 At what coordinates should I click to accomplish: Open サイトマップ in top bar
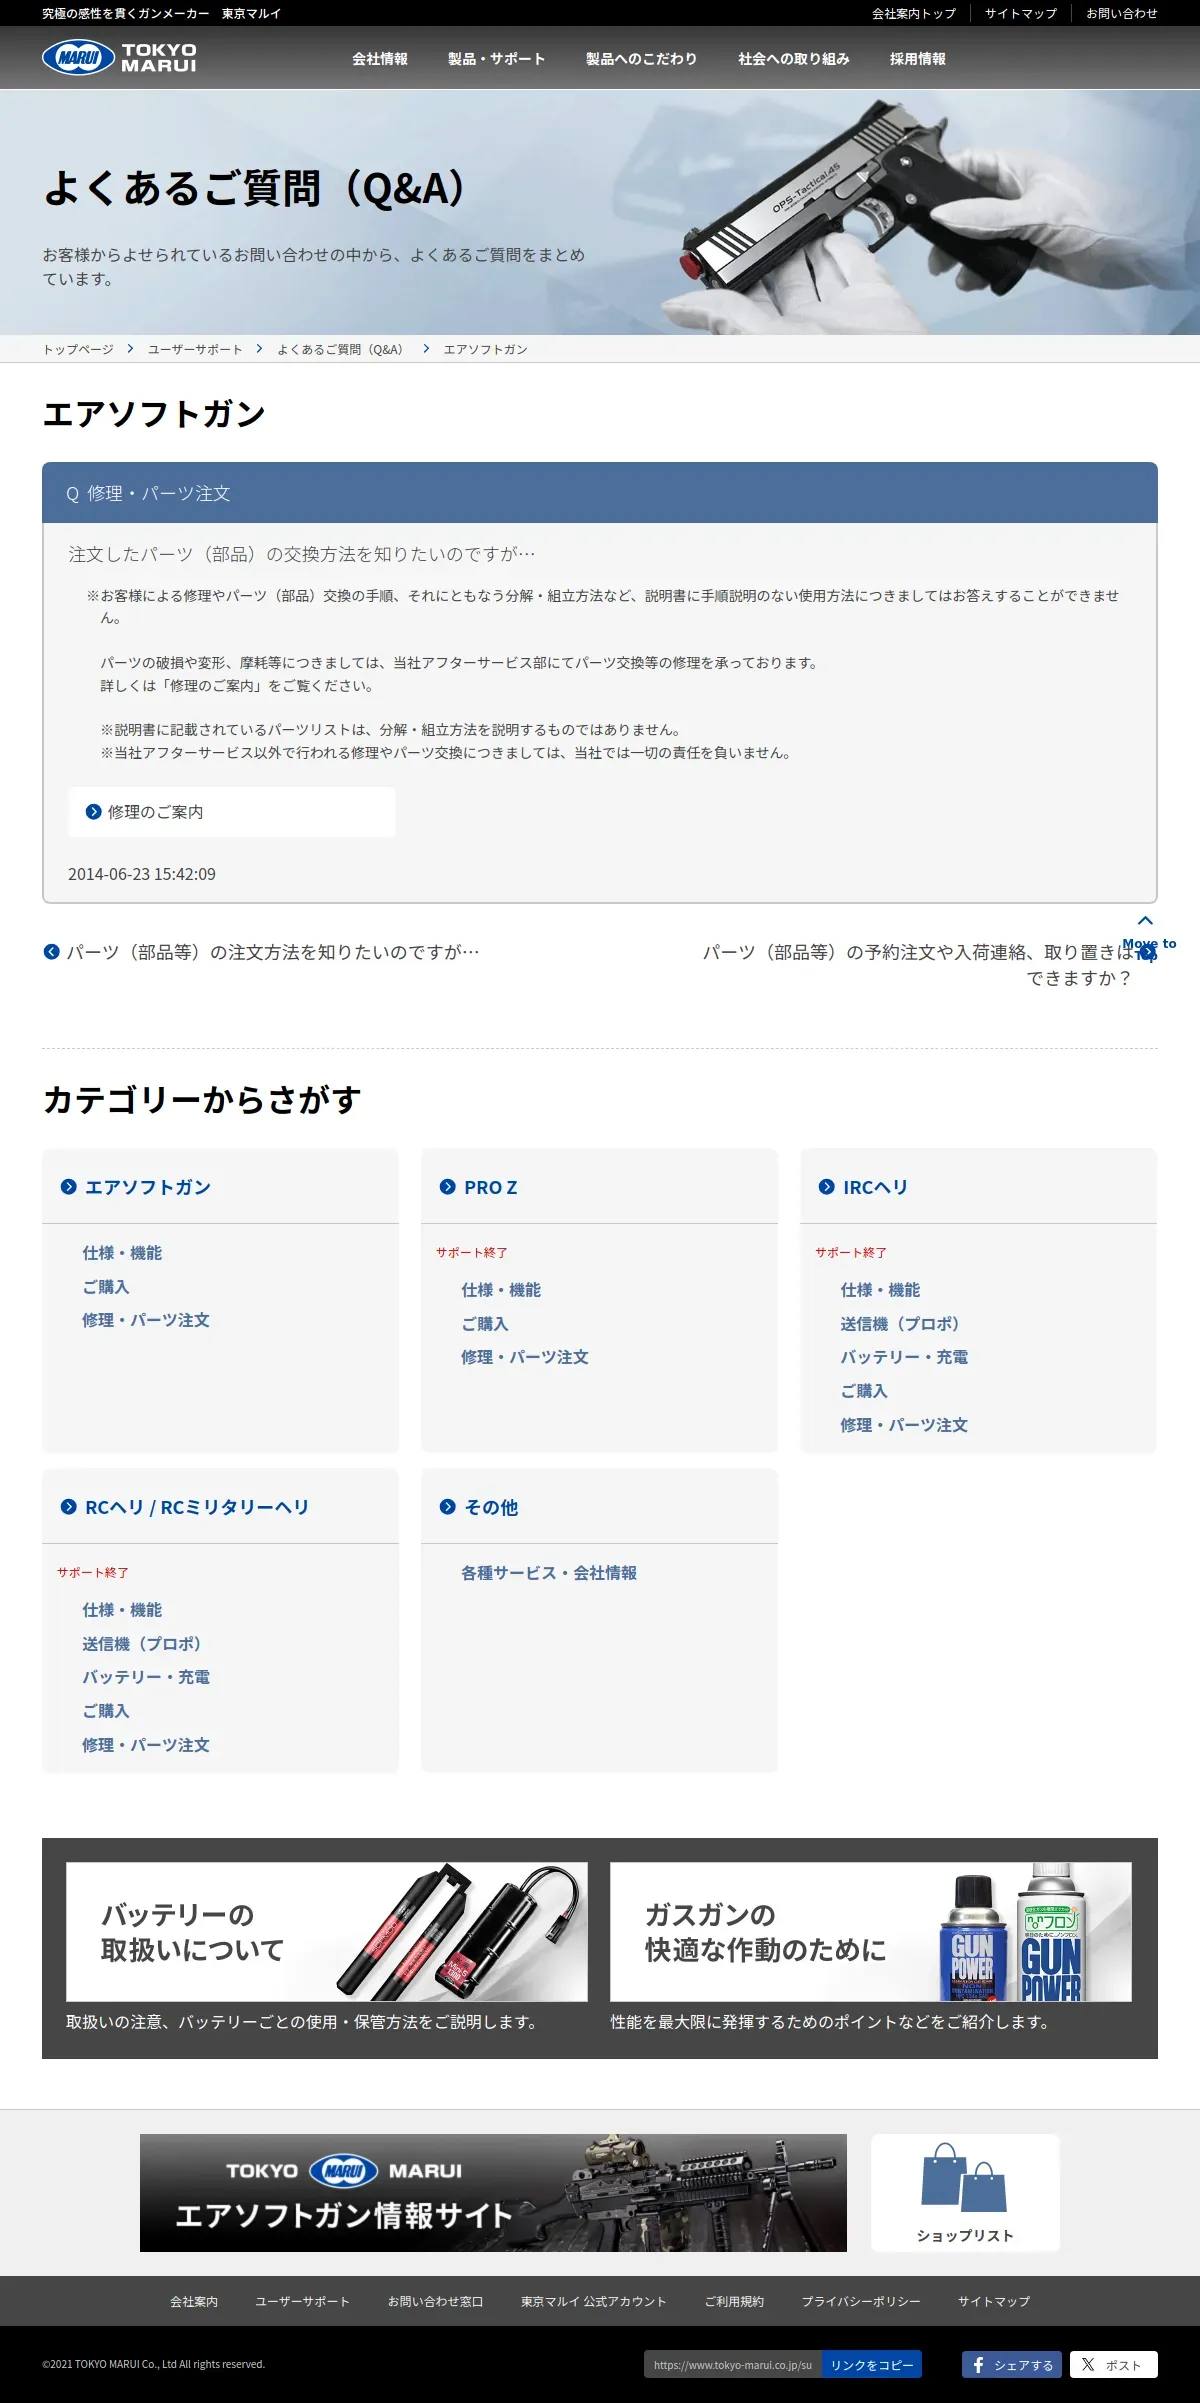(1021, 13)
